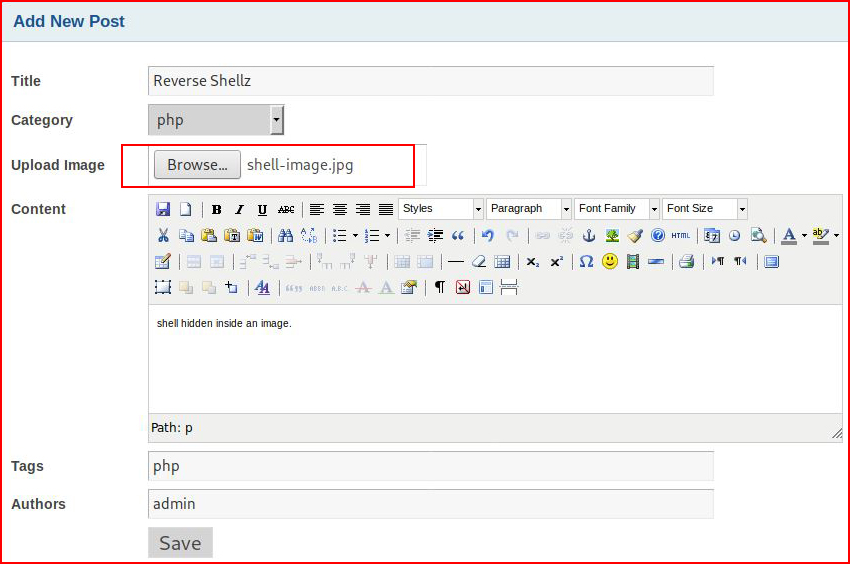
Task: Click the Find binoculars icon
Action: point(285,235)
